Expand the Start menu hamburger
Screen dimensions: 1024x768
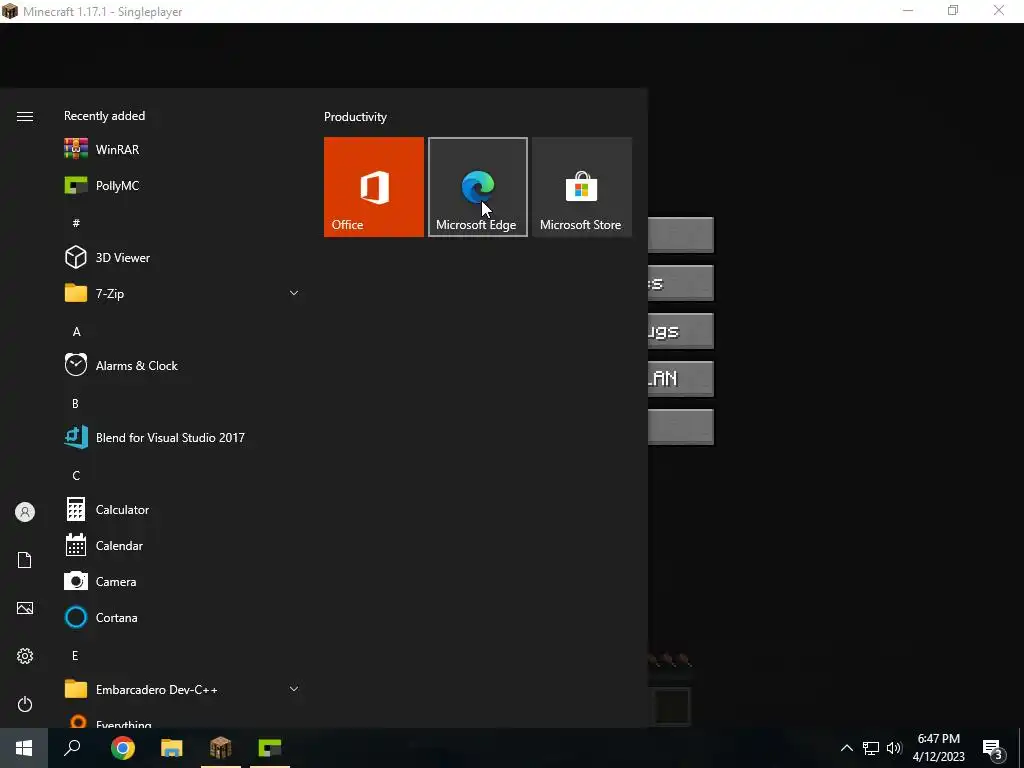tap(25, 116)
